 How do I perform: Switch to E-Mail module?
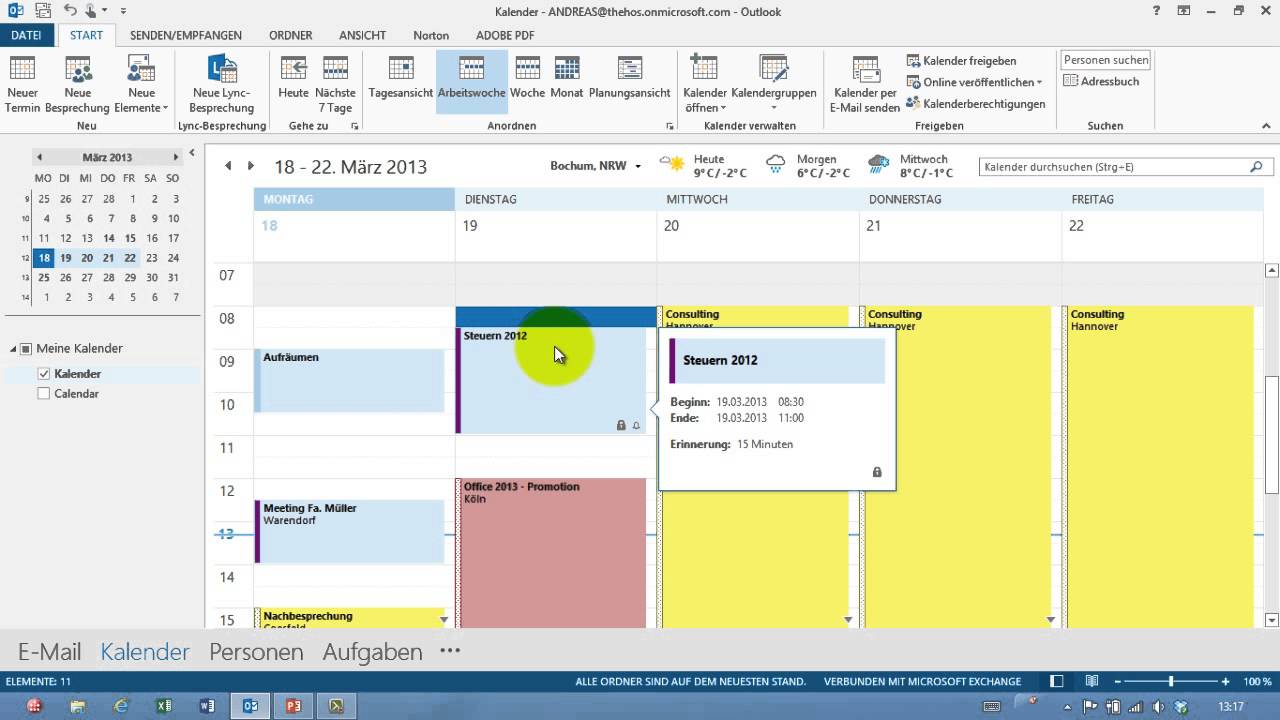coord(50,652)
